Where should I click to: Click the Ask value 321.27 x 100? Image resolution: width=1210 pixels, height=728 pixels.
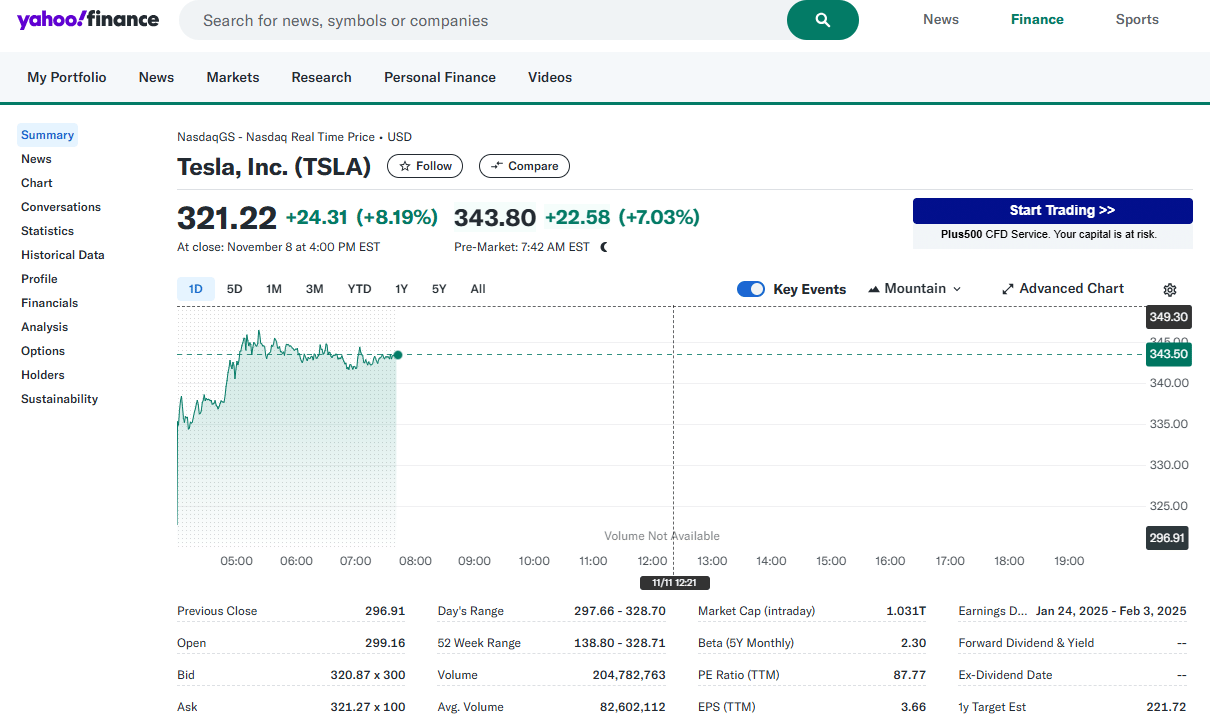coord(368,707)
